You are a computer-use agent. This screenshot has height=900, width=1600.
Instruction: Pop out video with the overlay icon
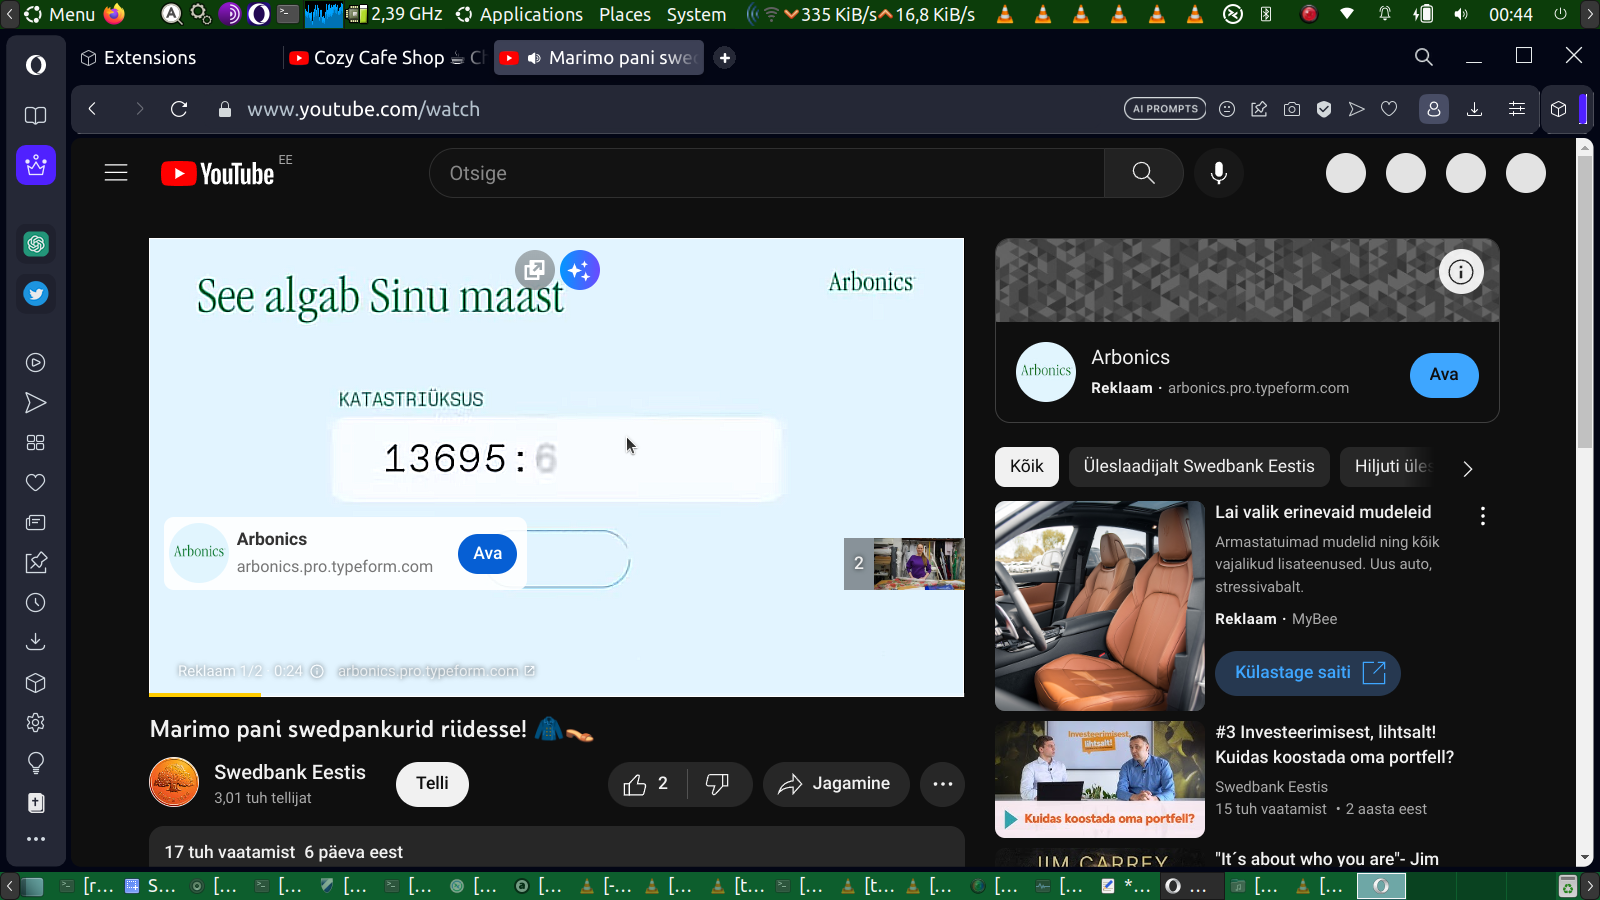coord(535,269)
